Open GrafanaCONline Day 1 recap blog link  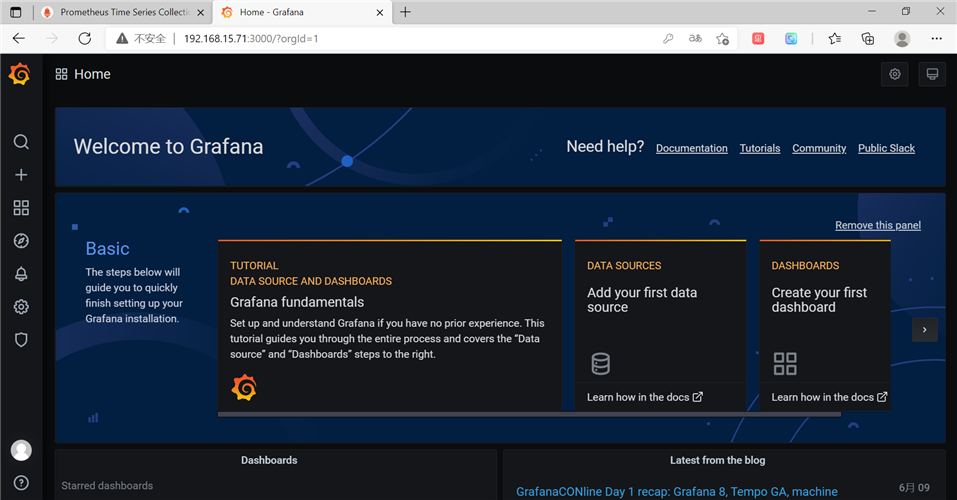pos(677,491)
